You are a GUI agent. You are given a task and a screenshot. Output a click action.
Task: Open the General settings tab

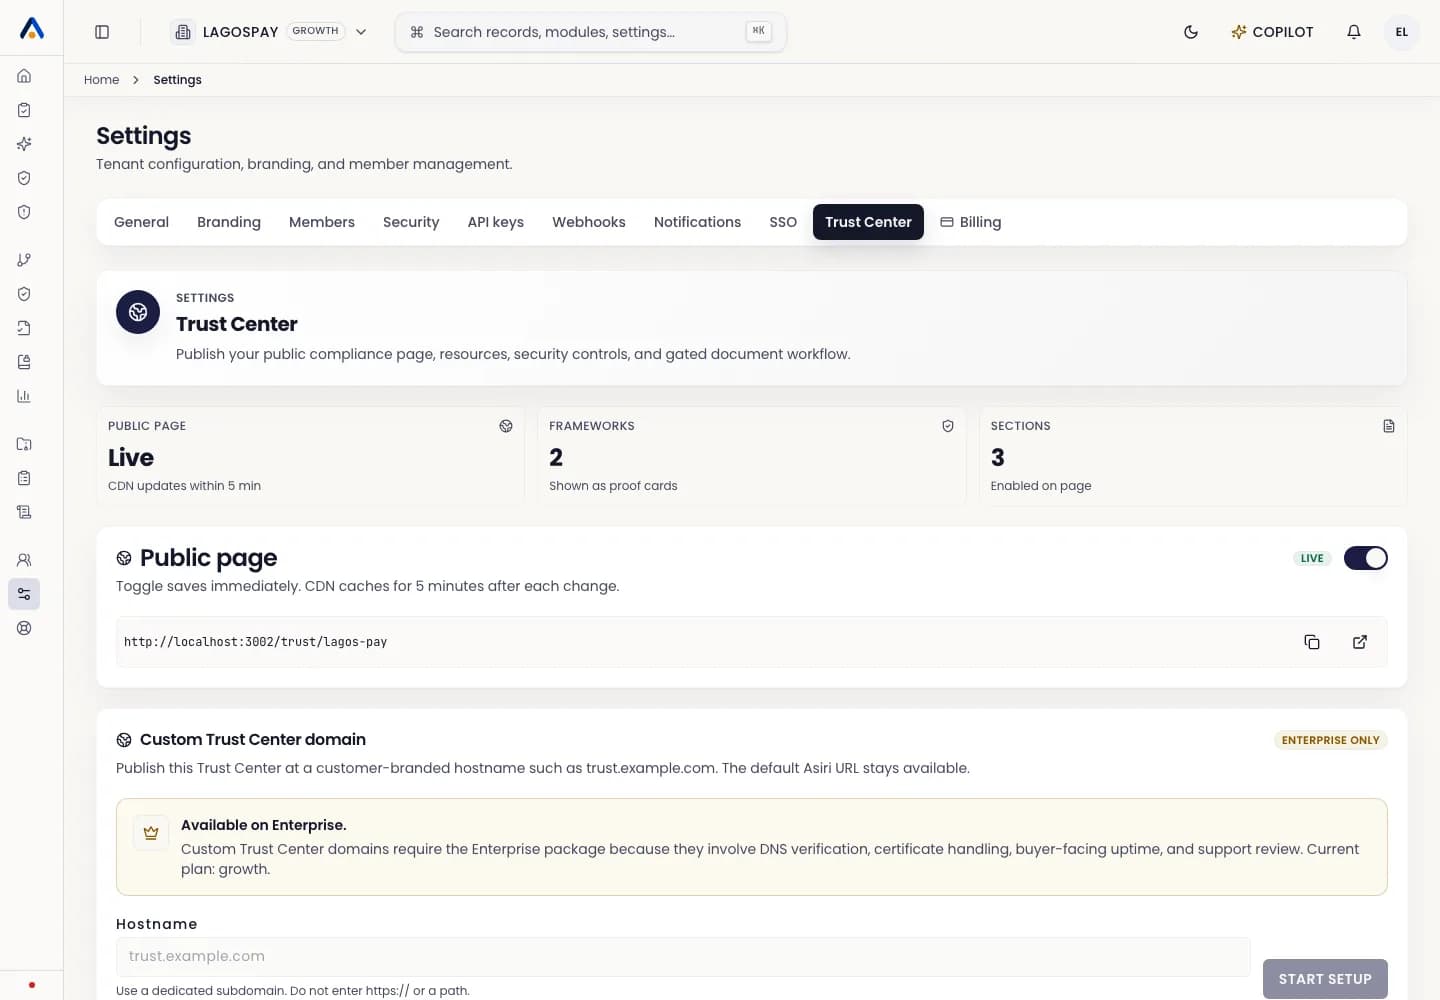[141, 222]
